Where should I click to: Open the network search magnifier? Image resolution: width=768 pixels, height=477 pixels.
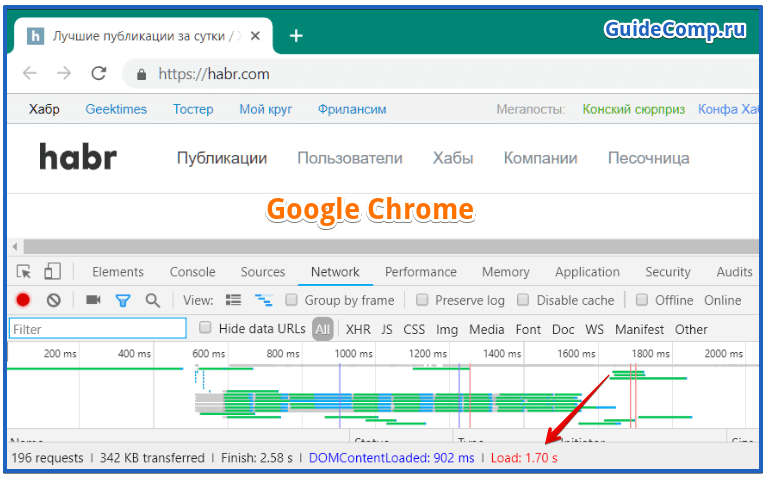pos(153,300)
